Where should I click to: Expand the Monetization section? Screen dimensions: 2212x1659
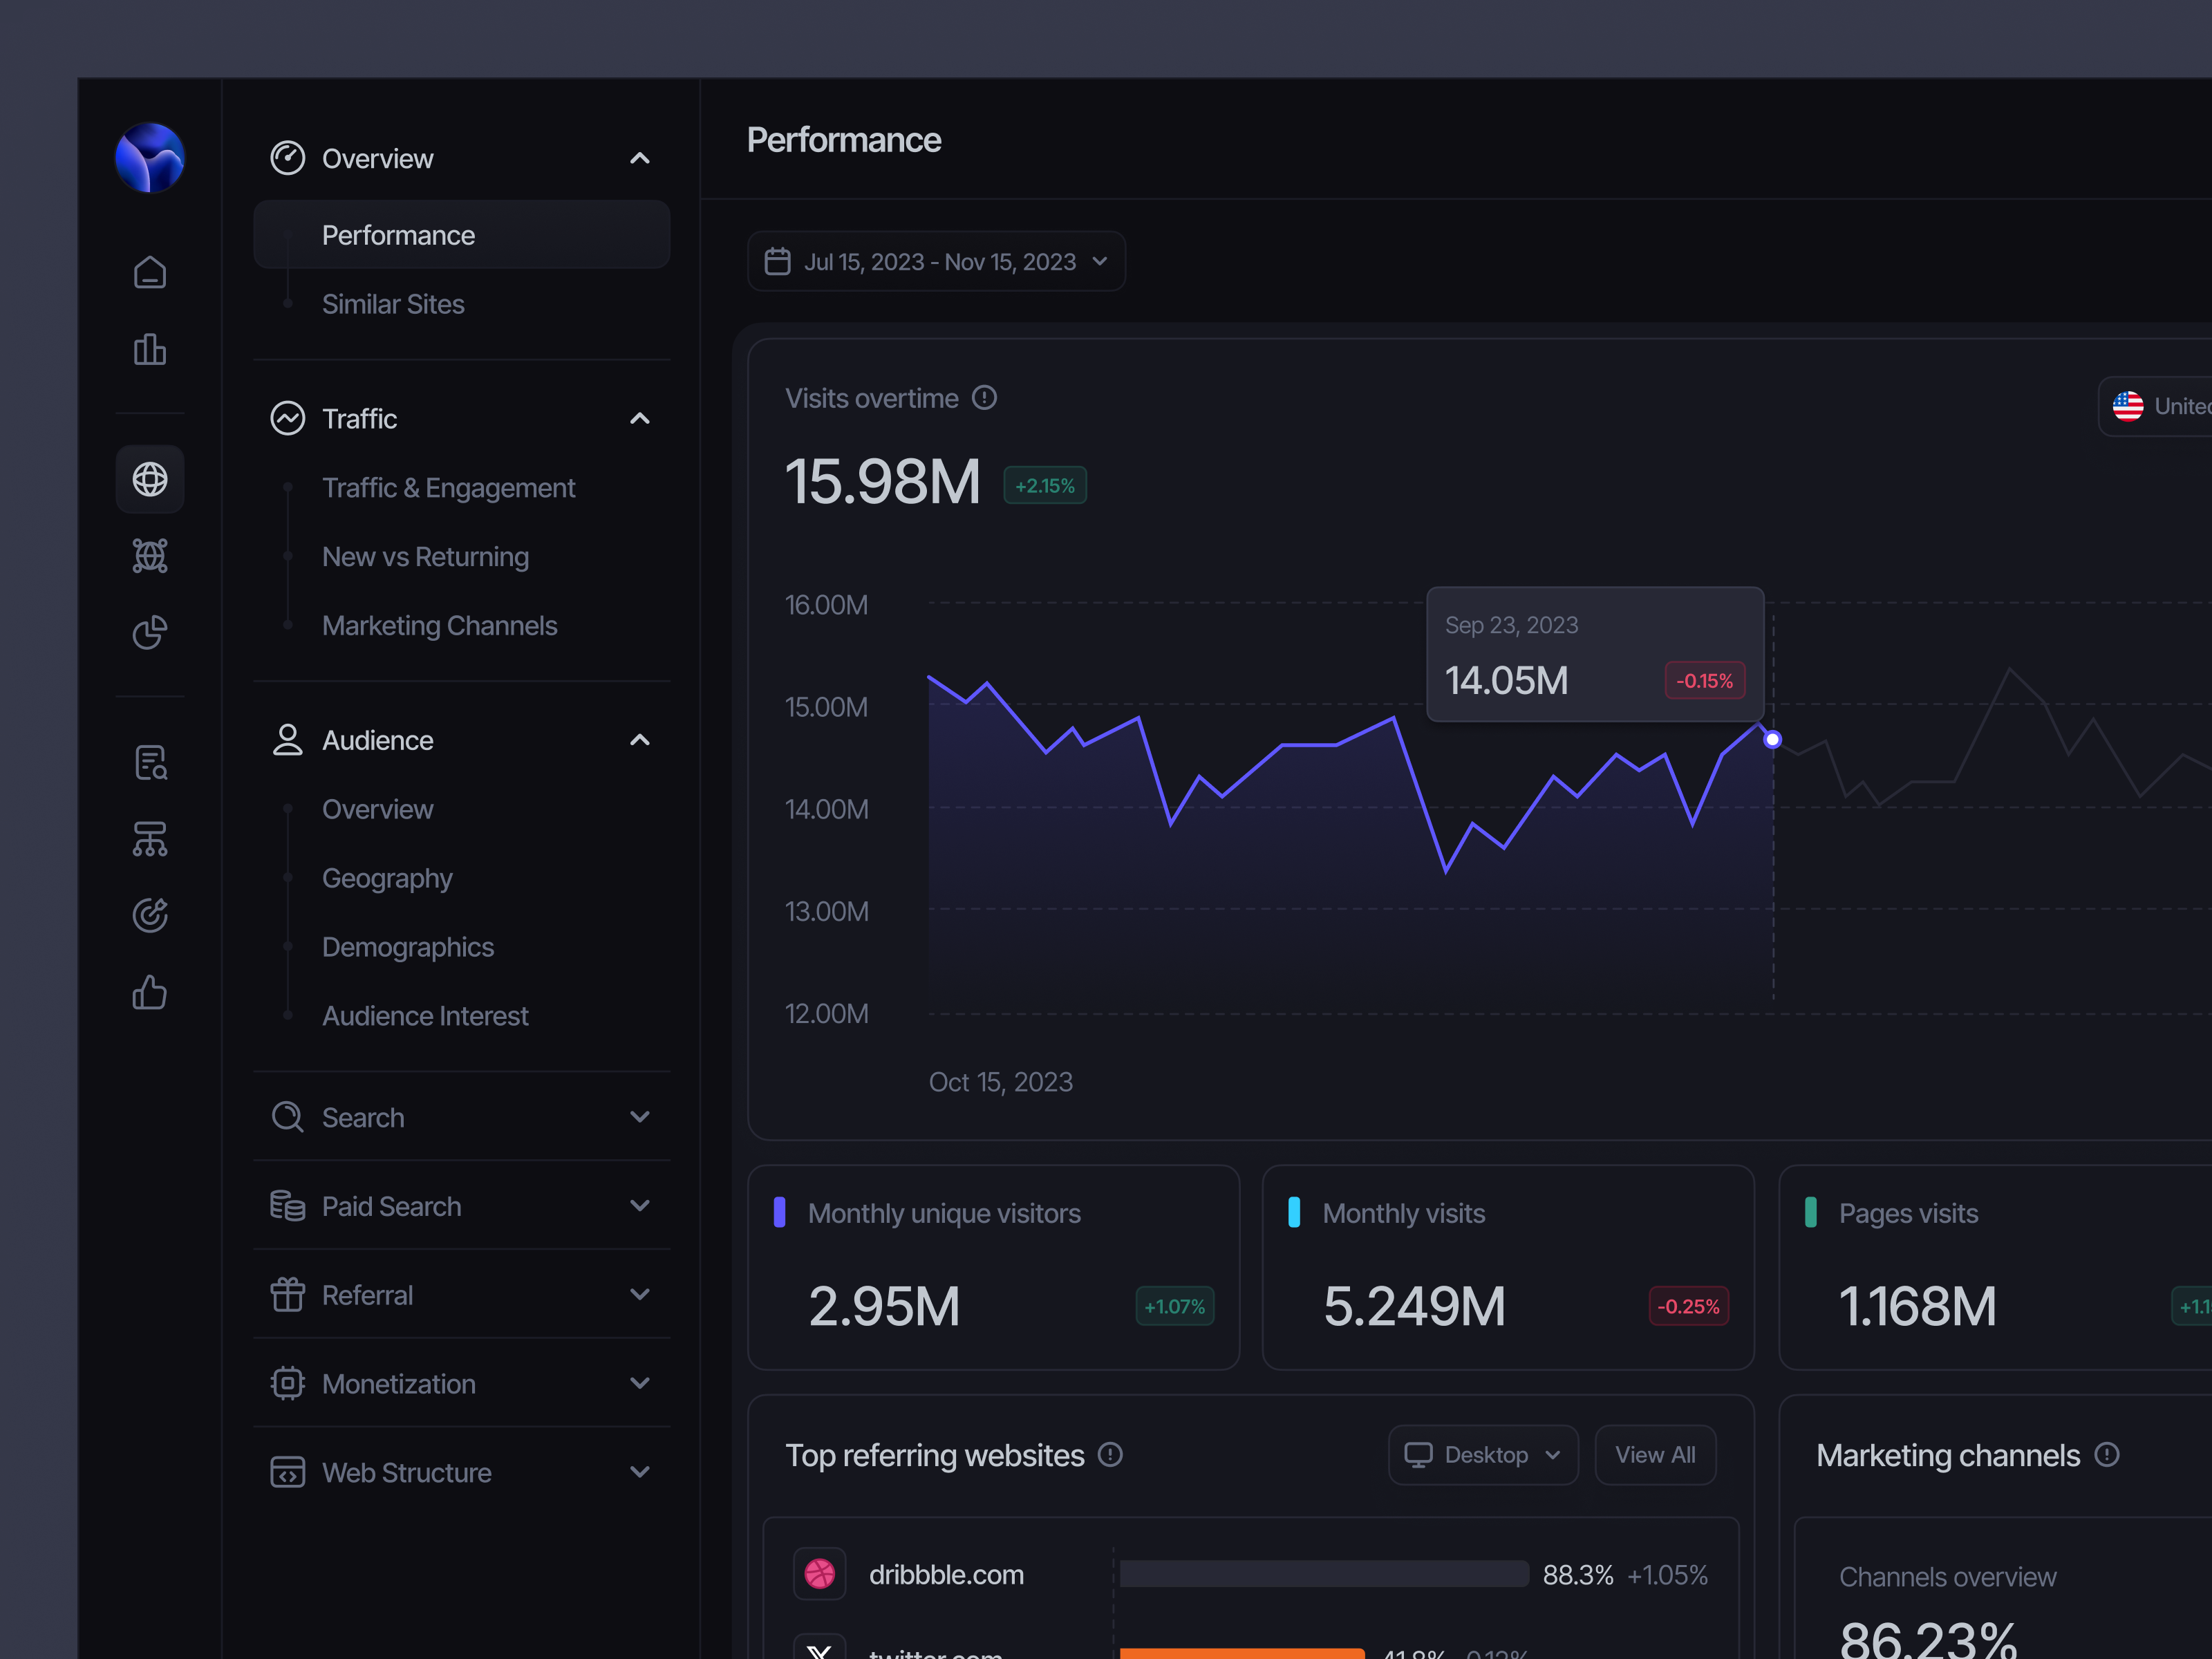tap(640, 1383)
